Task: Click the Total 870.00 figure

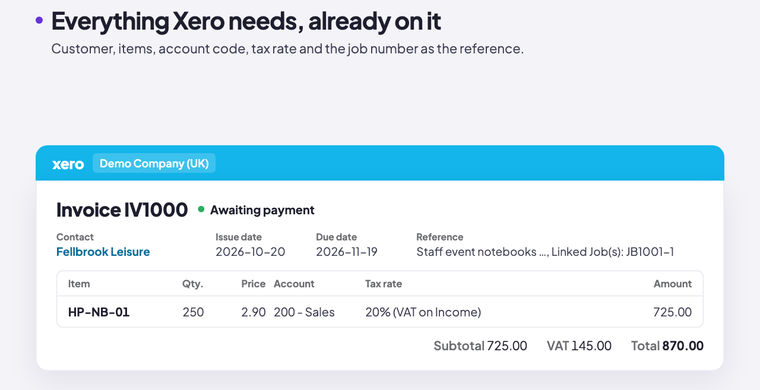Action: 667,346
